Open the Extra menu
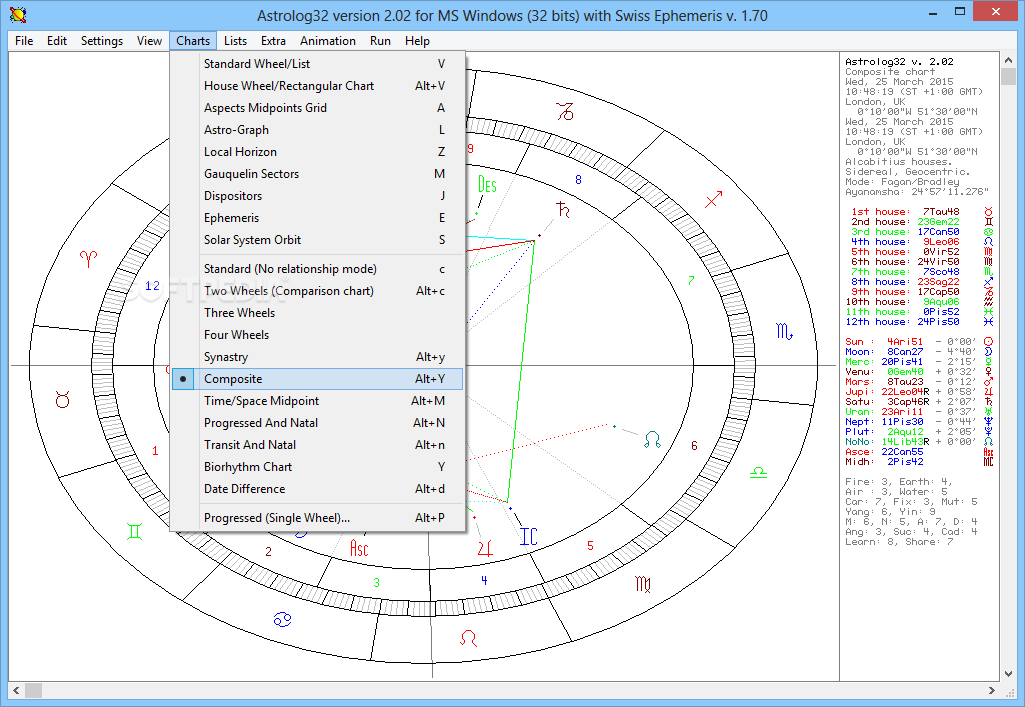 point(273,41)
